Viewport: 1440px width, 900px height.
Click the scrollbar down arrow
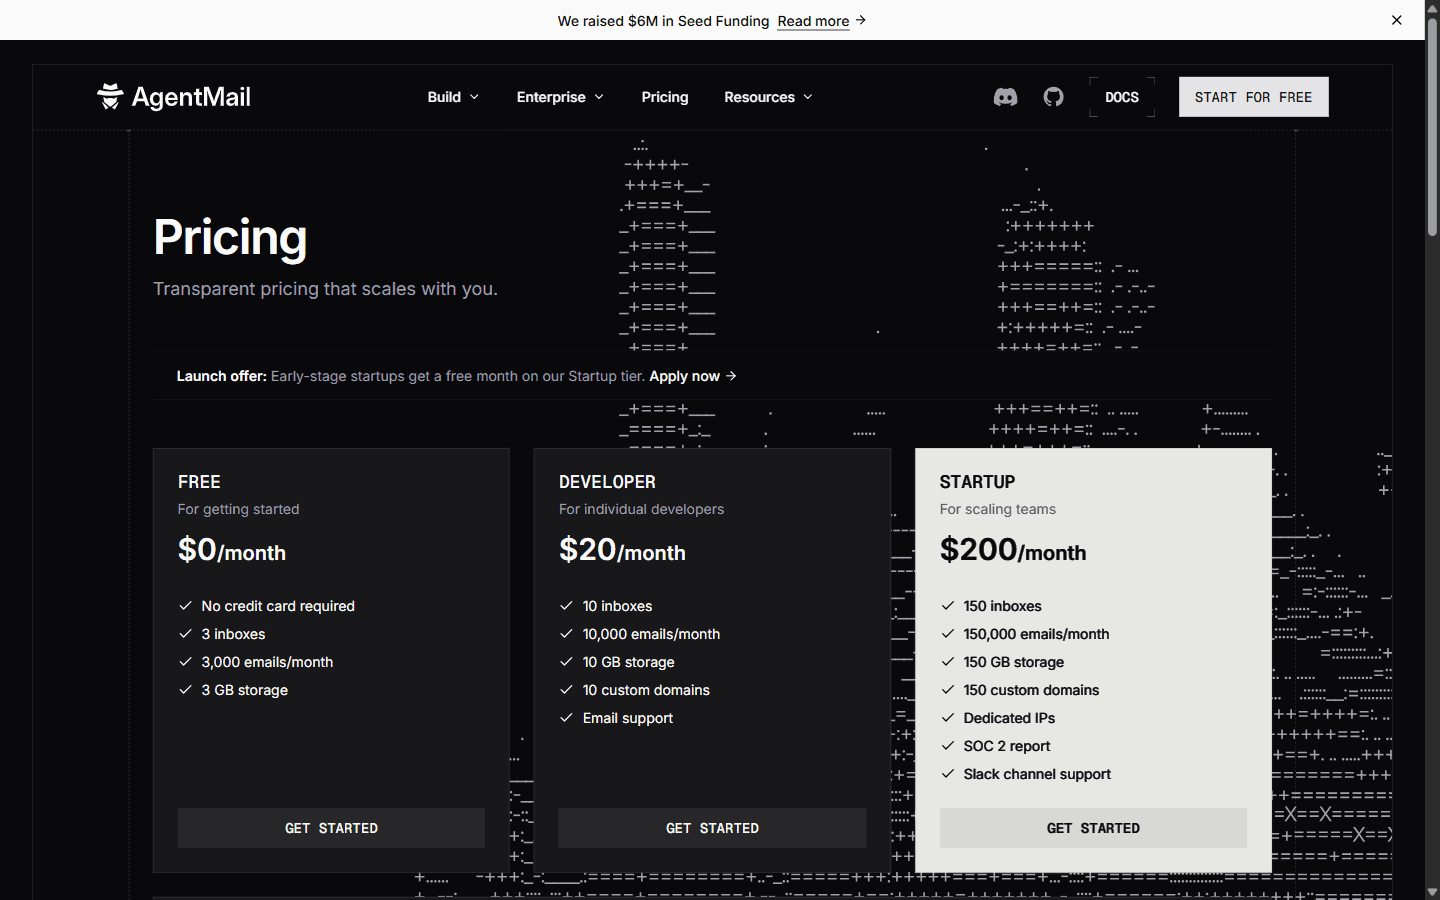(1432, 891)
